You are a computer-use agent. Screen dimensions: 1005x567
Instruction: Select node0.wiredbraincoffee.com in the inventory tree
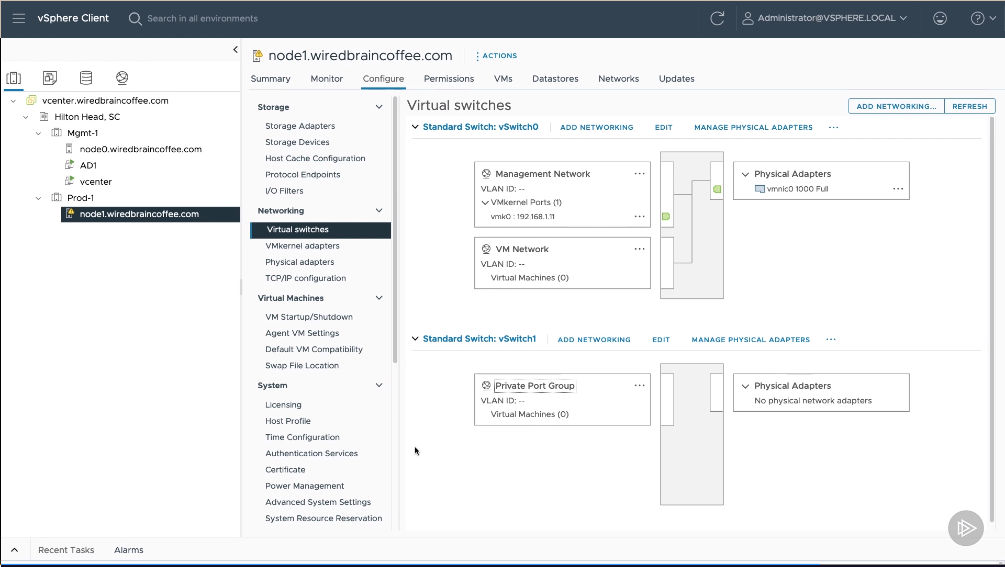click(x=141, y=149)
